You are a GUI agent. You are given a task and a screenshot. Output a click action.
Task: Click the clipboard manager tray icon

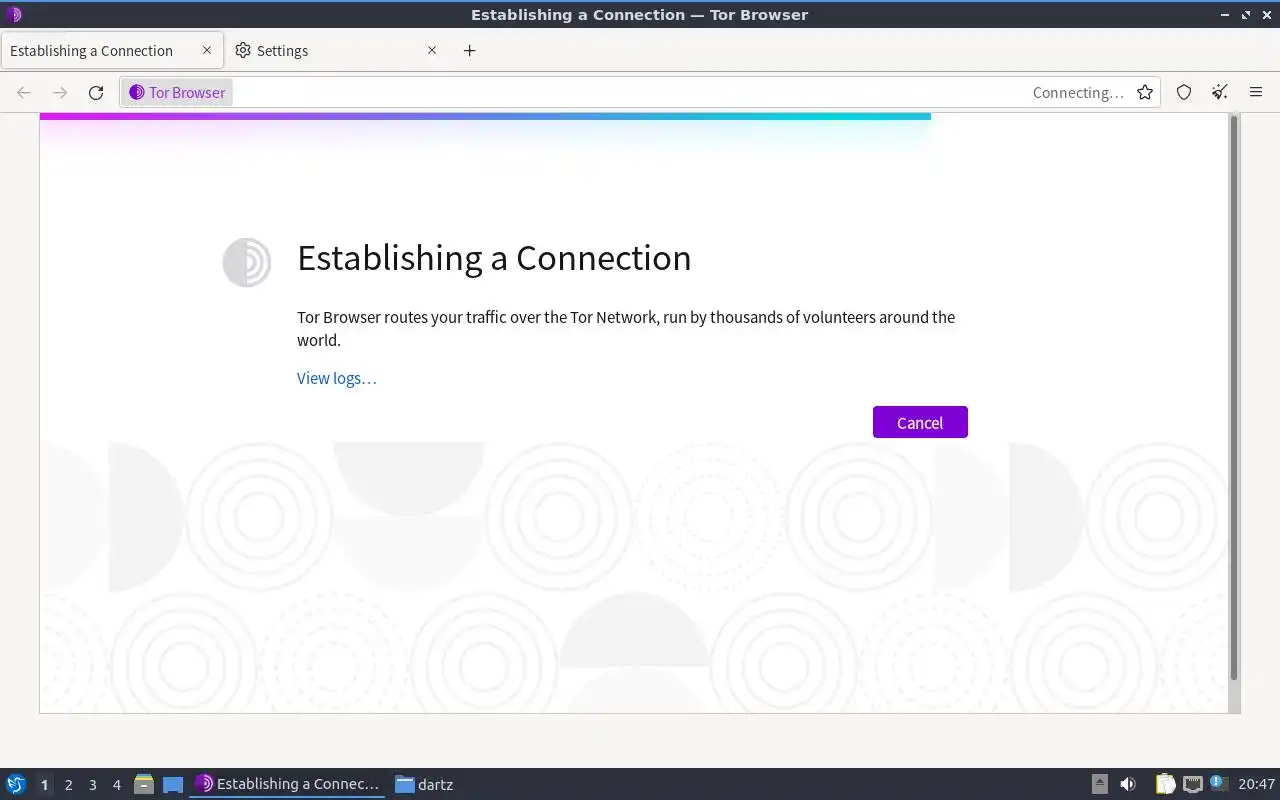click(x=1165, y=784)
